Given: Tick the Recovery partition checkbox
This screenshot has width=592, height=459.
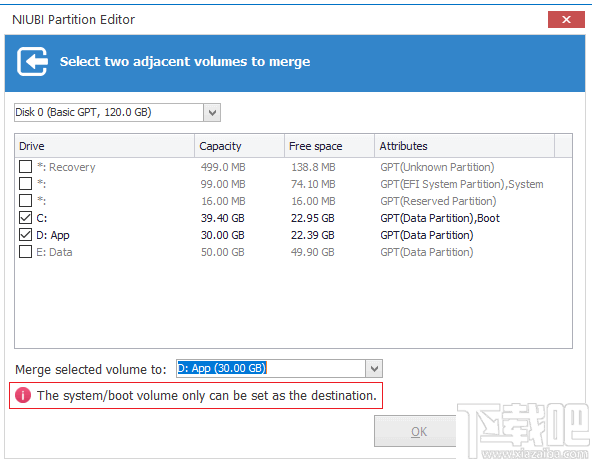Looking at the screenshot, I should coord(25,166).
